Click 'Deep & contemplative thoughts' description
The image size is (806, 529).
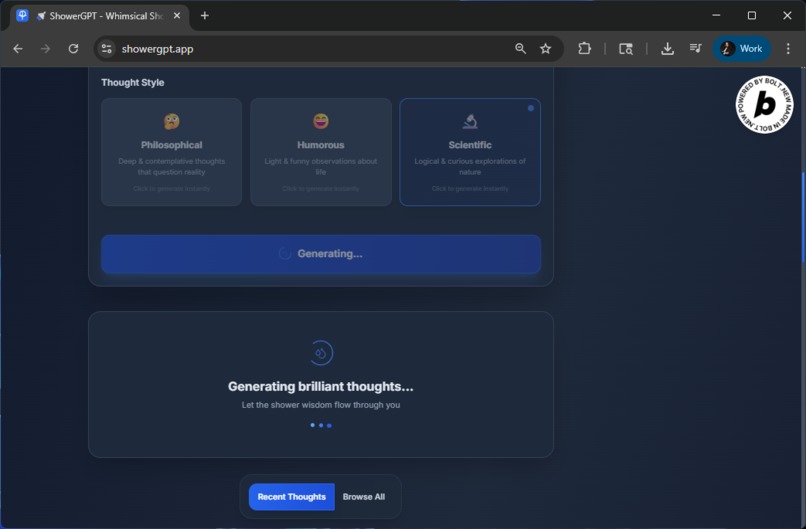coord(171,167)
